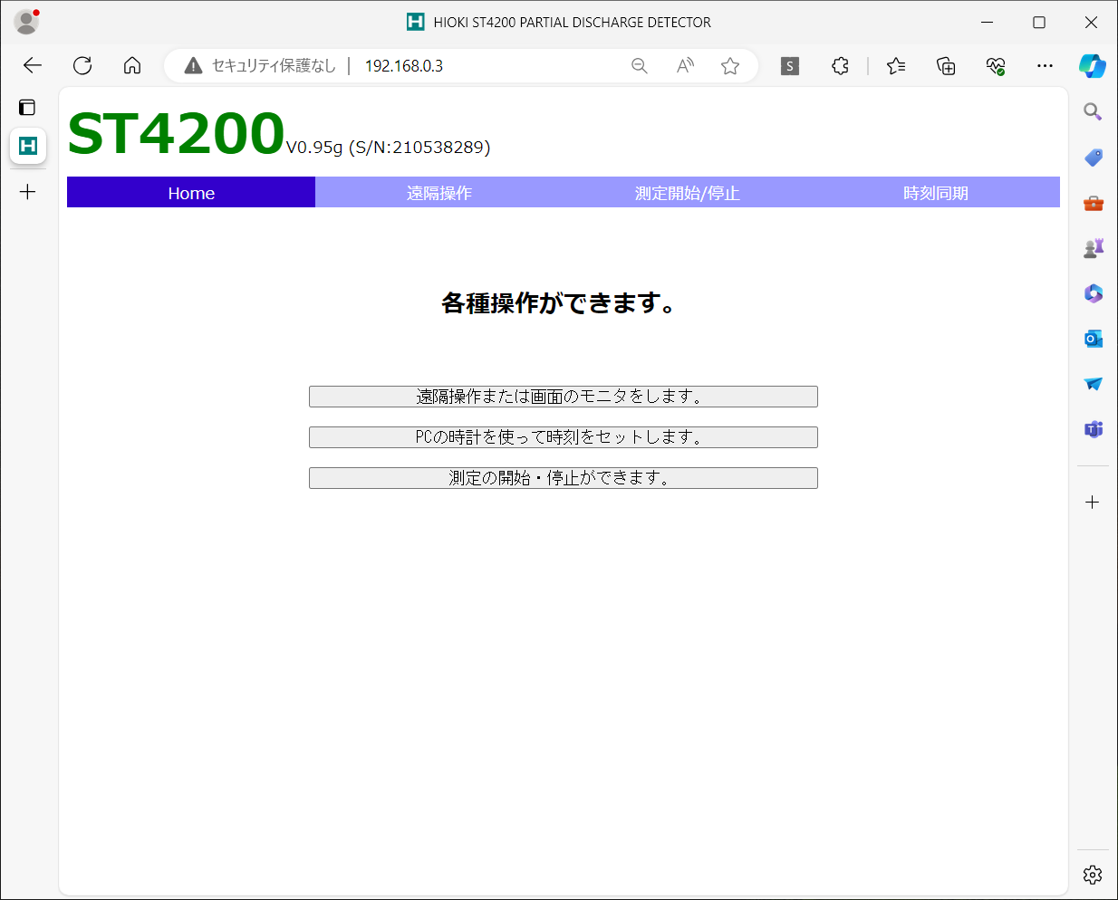This screenshot has width=1118, height=900.
Task: Toggle the tab actions menu icon
Action: 27,107
